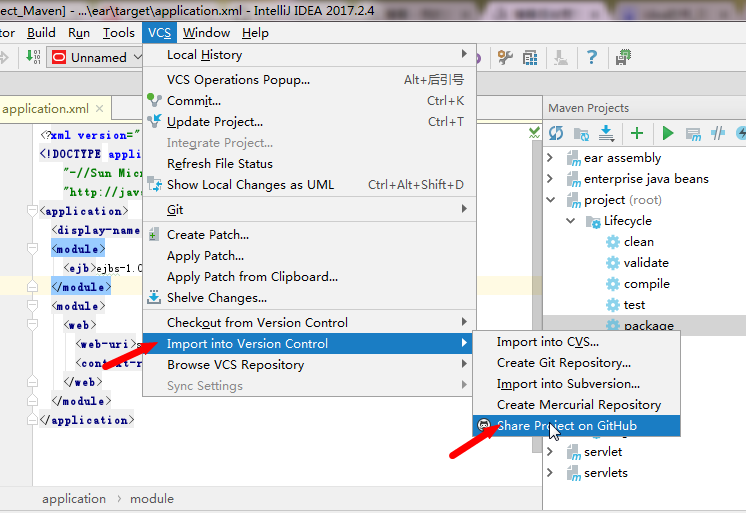Expand the enterprise java beans node
This screenshot has width=746, height=513.
click(x=550, y=178)
